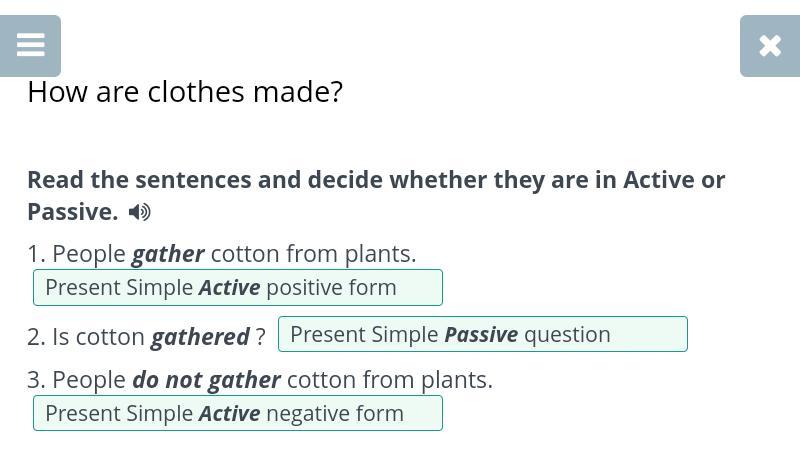Click sentence 3 'People do not gather cotton'
Screen dimensions: 800x462
[259, 380]
